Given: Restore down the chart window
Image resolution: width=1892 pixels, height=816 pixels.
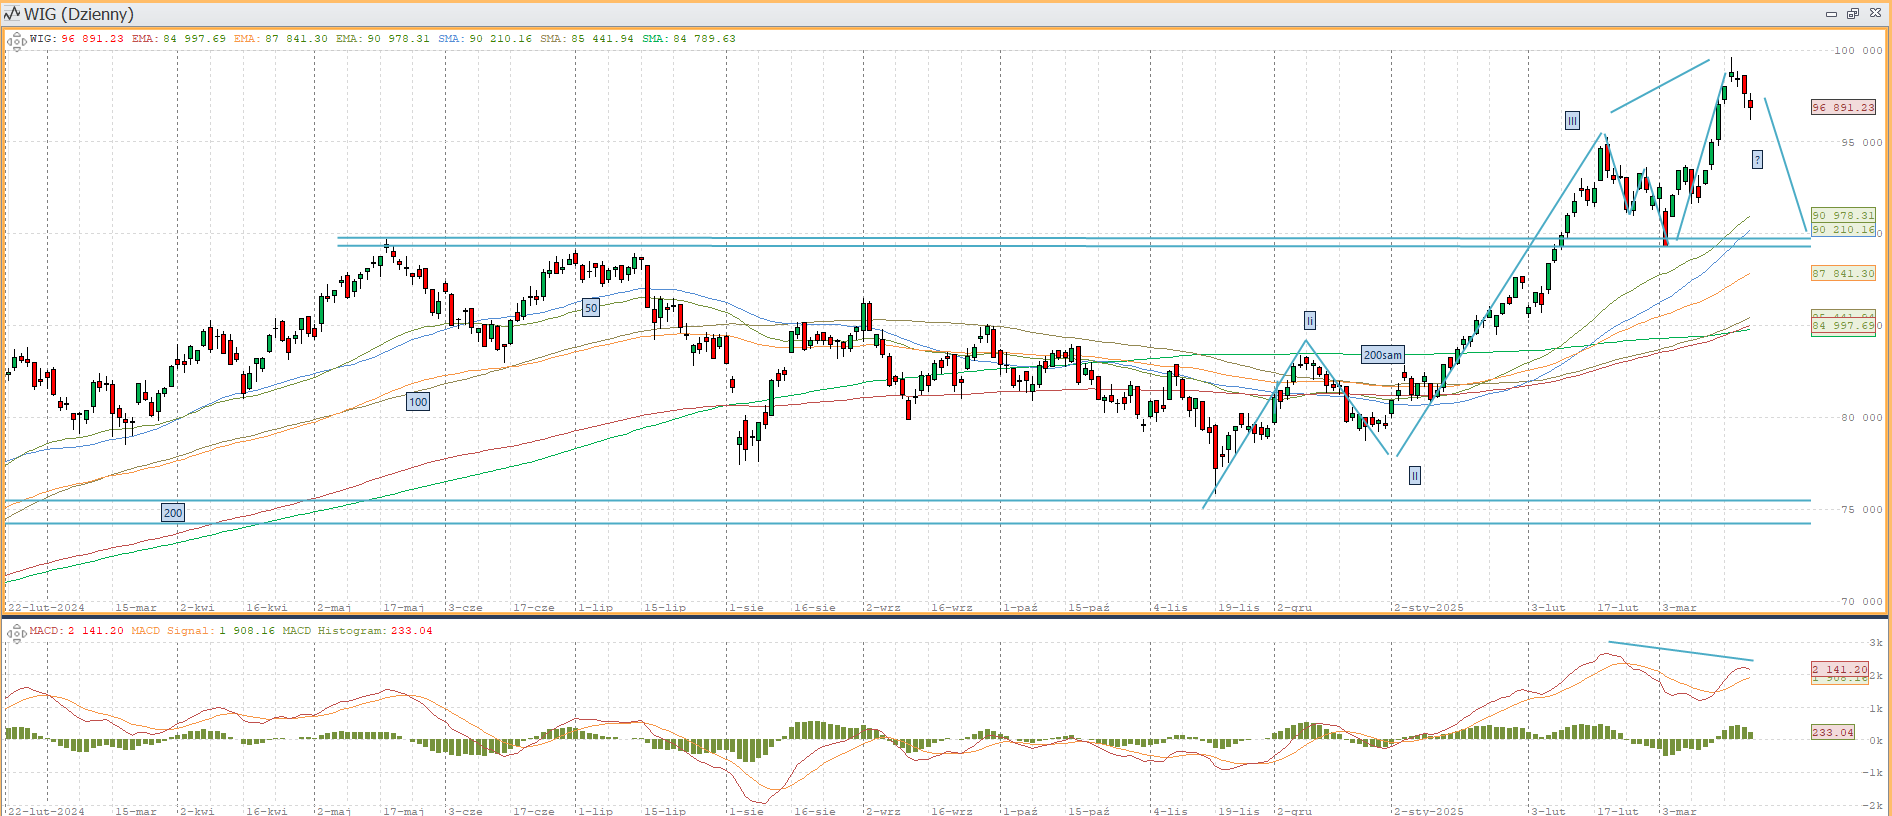Looking at the screenshot, I should click(1853, 14).
